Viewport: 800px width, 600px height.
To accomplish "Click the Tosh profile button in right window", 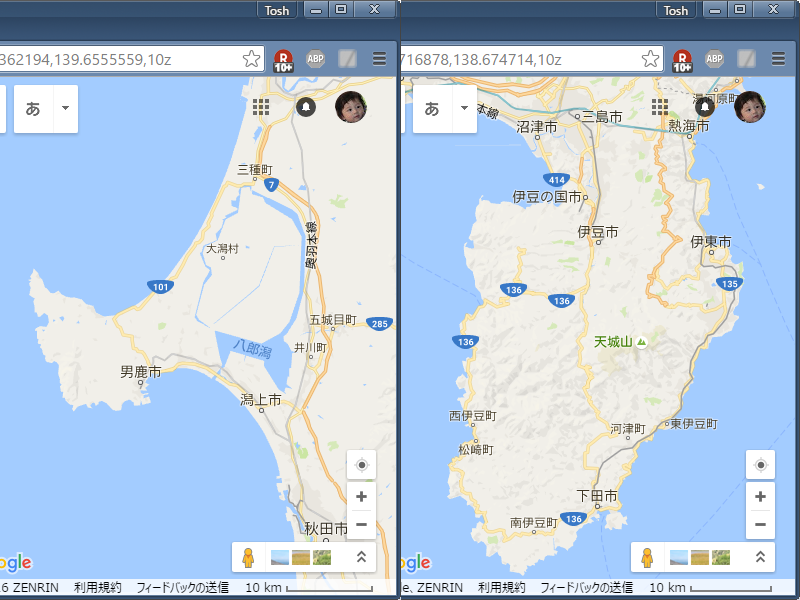I will click(676, 10).
